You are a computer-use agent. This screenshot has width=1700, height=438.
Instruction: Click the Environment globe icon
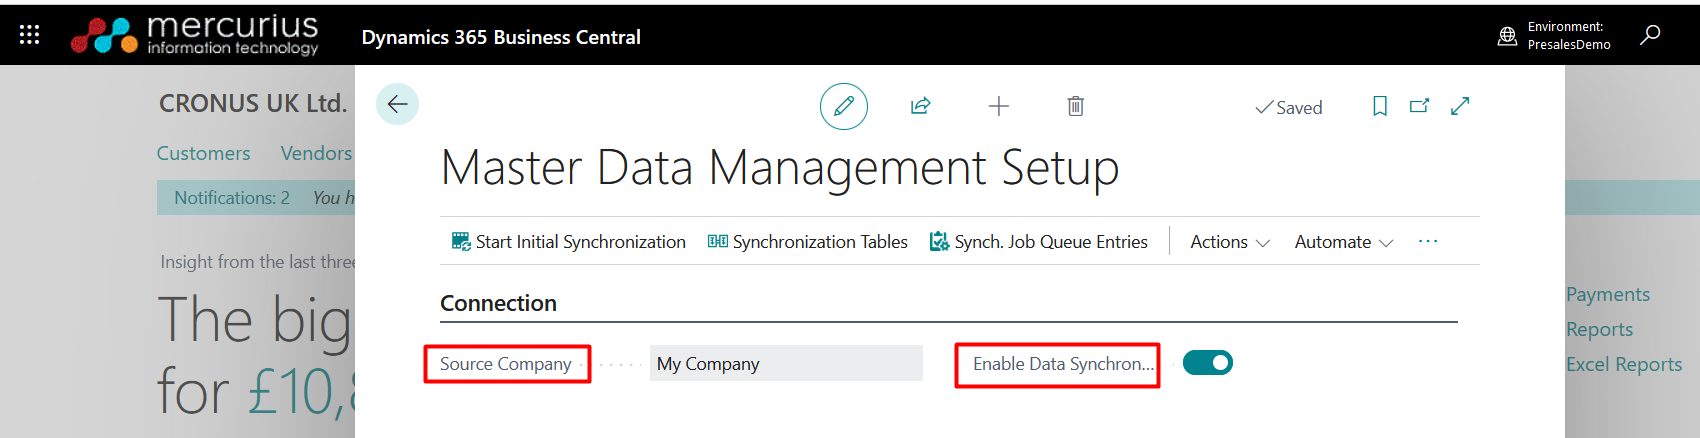(x=1507, y=36)
